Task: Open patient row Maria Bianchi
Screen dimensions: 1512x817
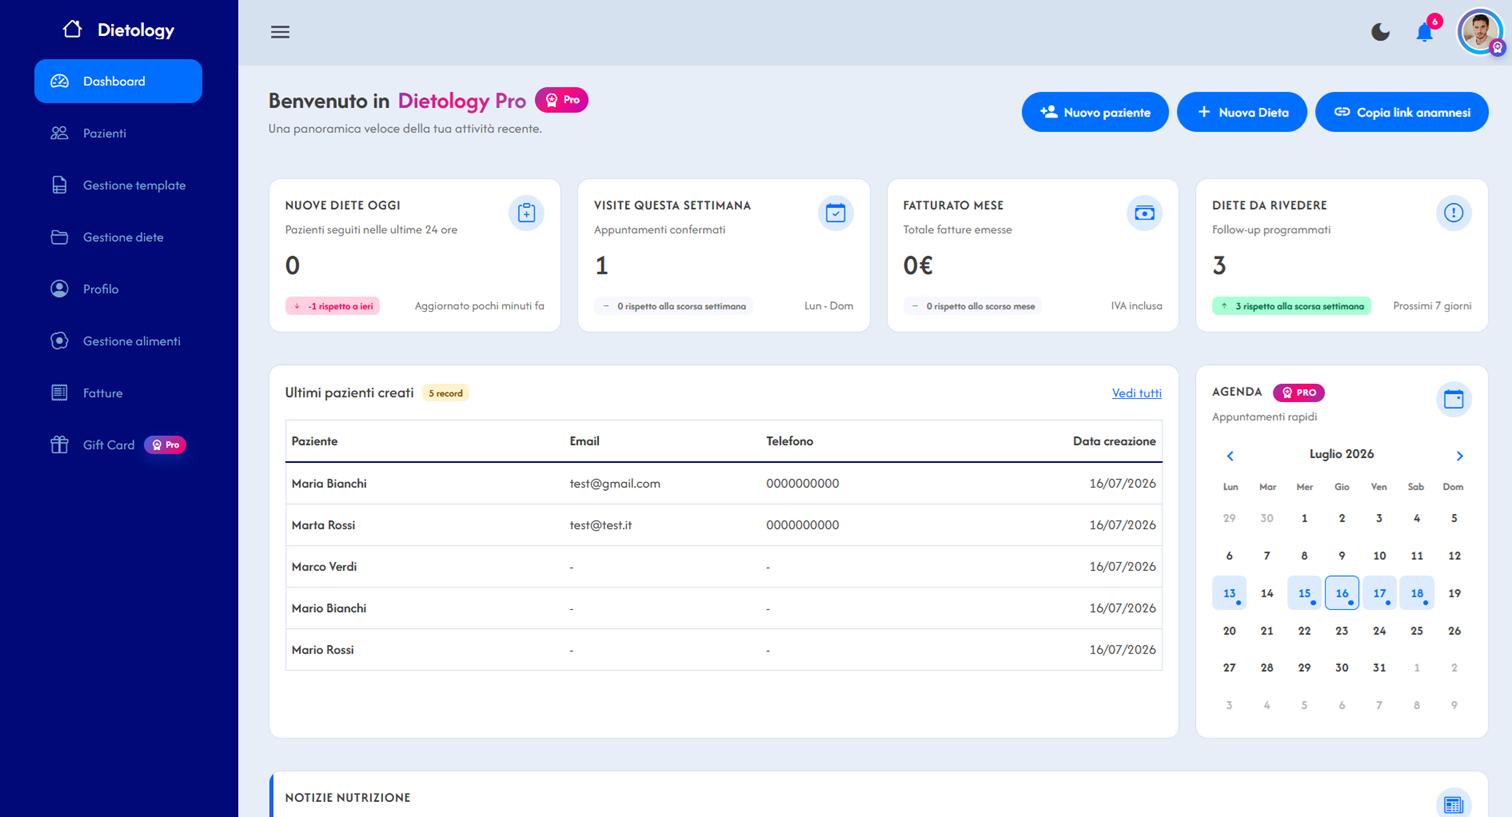Action: tap(724, 483)
